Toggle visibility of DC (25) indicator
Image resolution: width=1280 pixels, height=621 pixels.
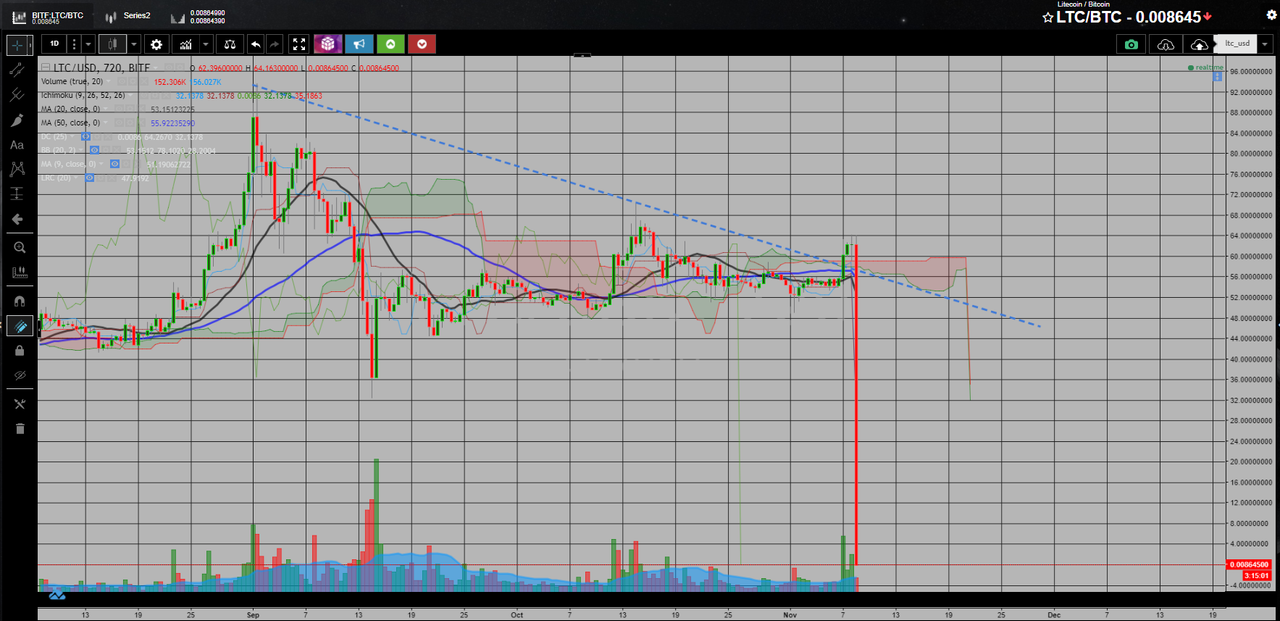[x=86, y=136]
